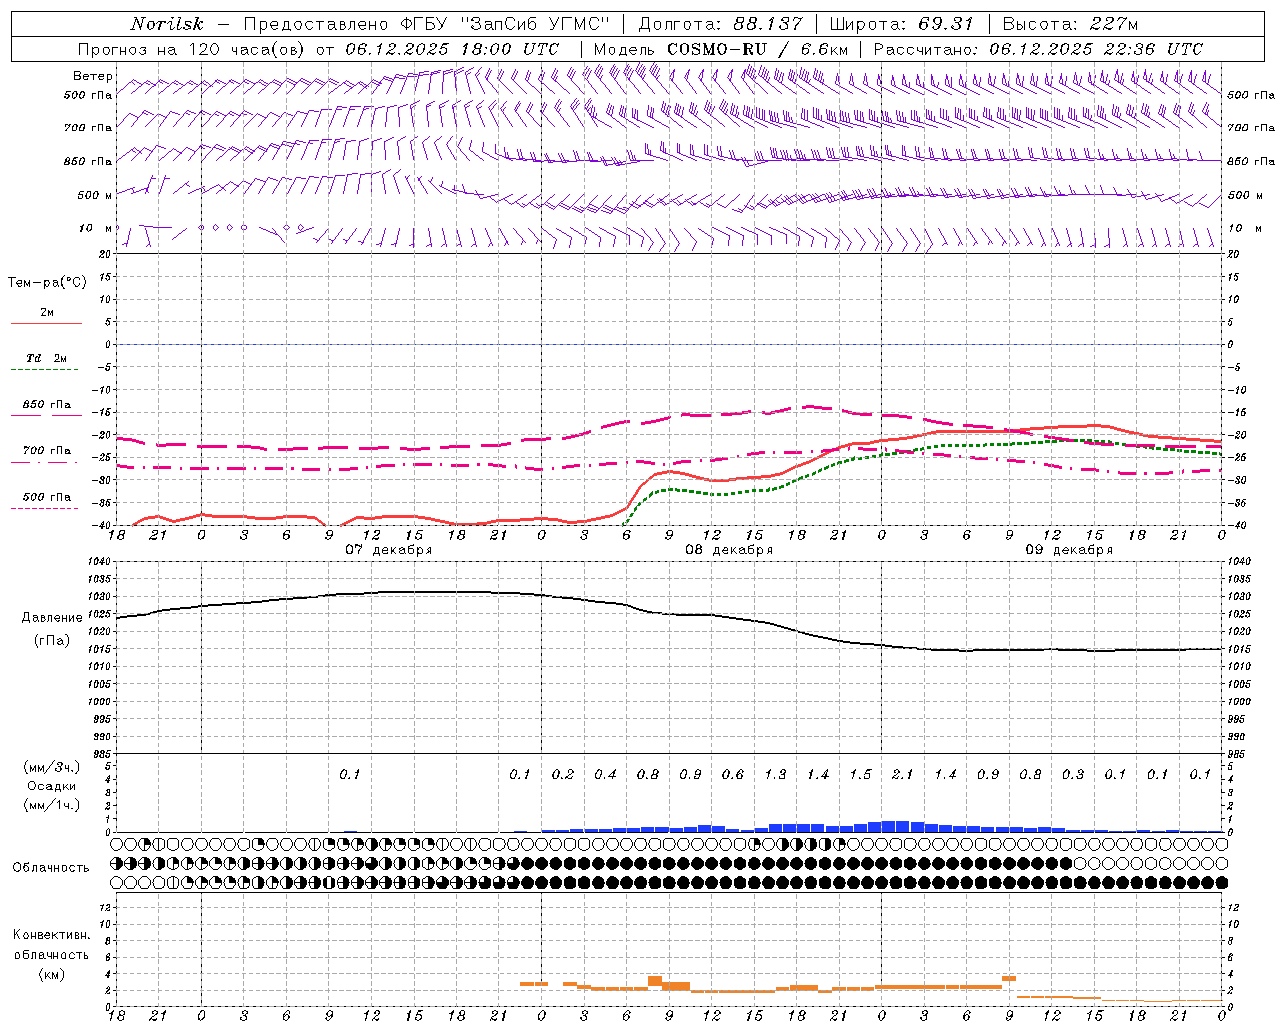The image size is (1280, 1024).
Task: Select the forecast start 06.12.2025 18:00 UTC
Action: pos(452,49)
